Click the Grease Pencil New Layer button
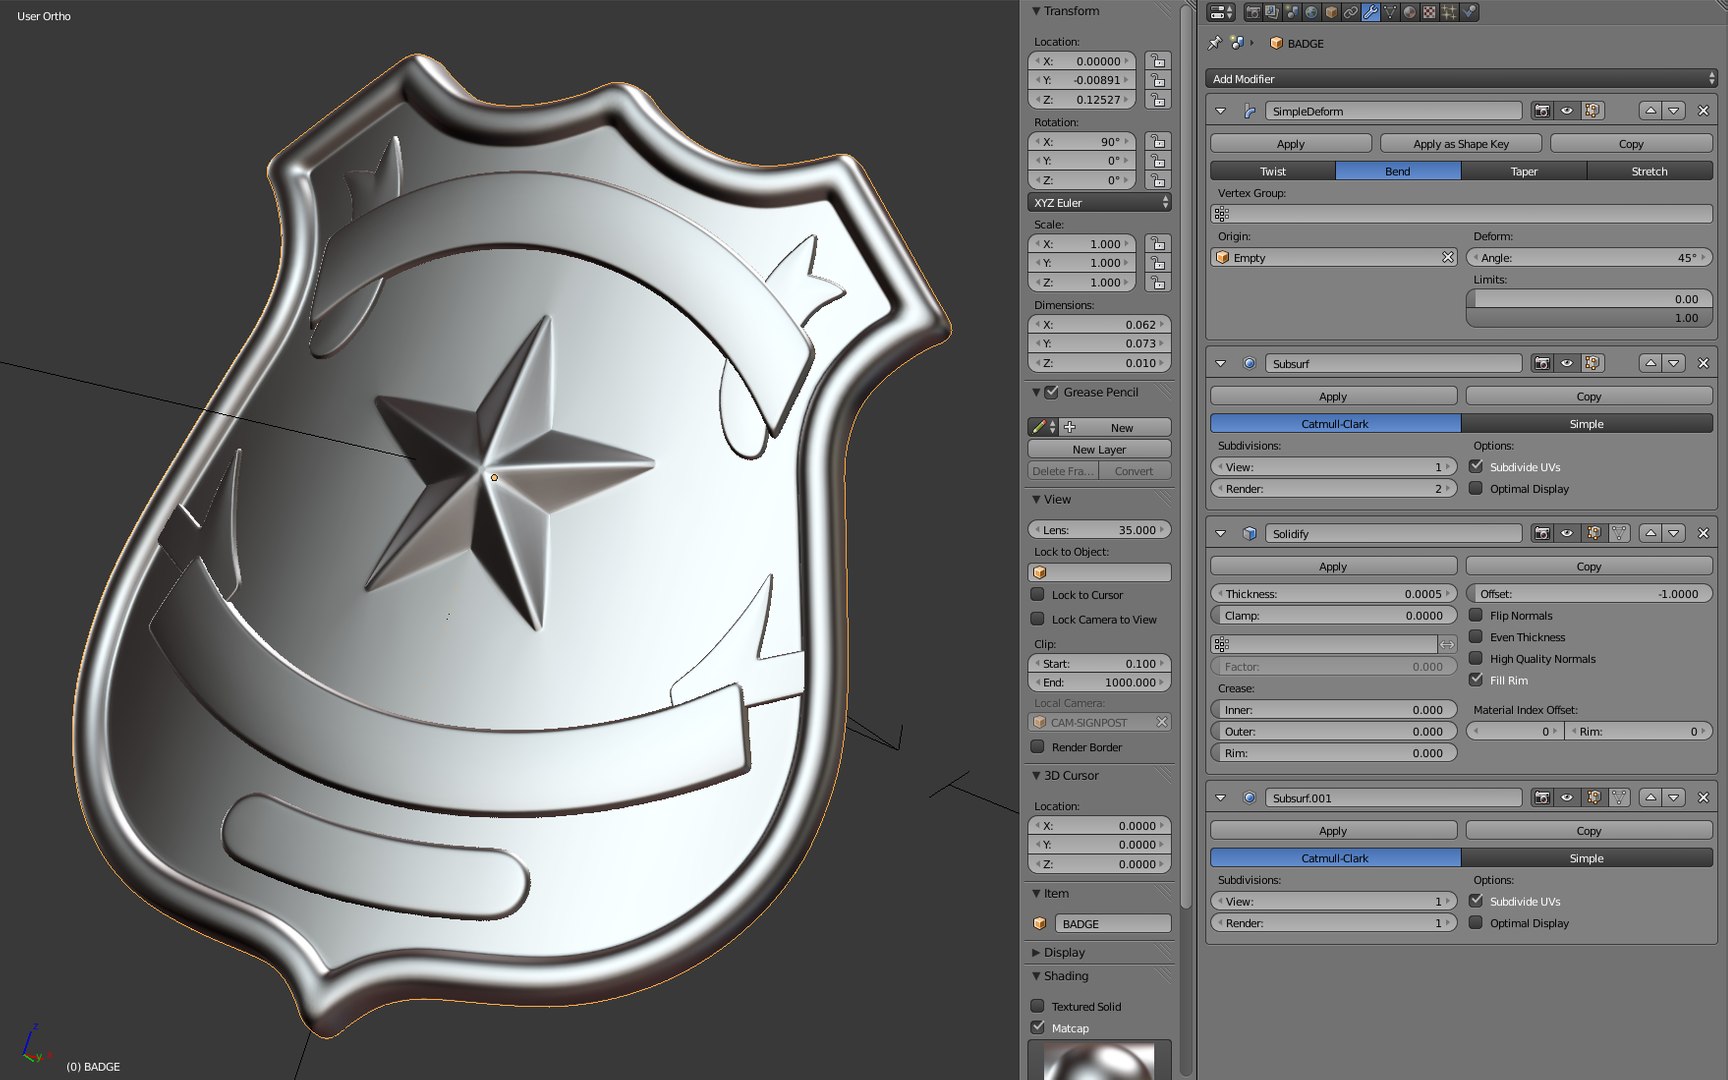This screenshot has height=1080, width=1728. (1099, 449)
